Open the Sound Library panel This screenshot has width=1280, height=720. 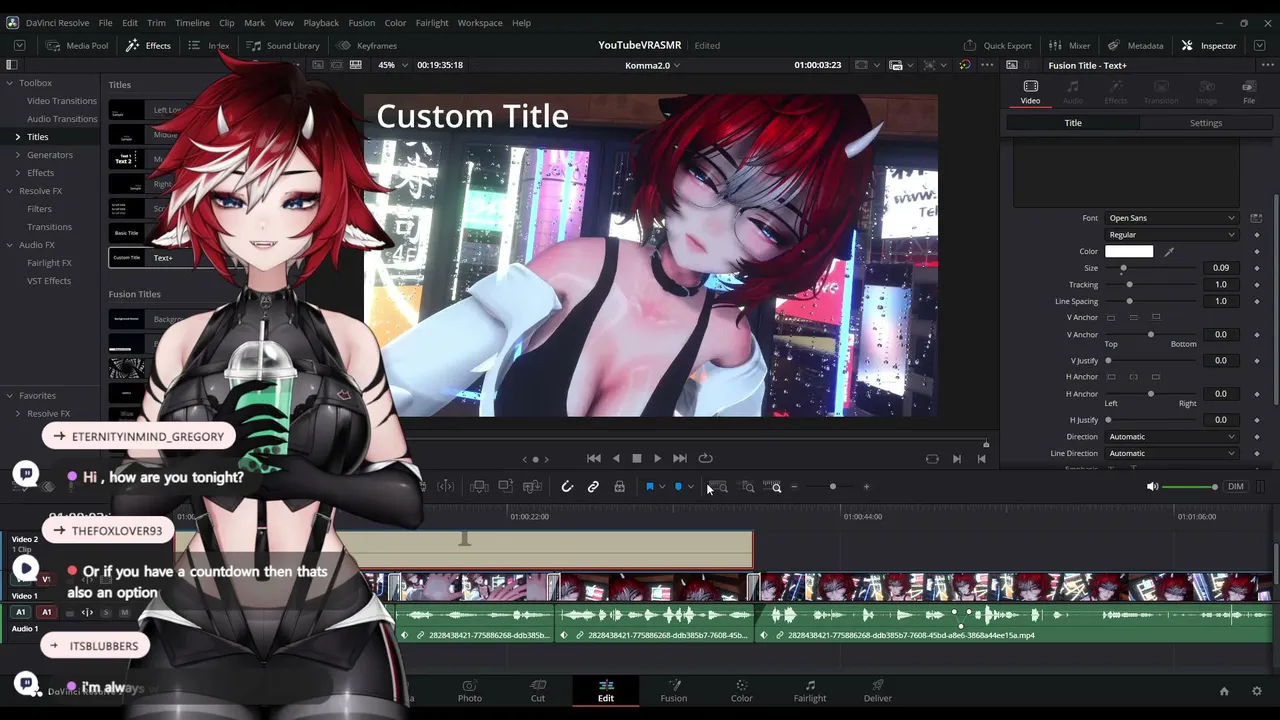pos(283,45)
